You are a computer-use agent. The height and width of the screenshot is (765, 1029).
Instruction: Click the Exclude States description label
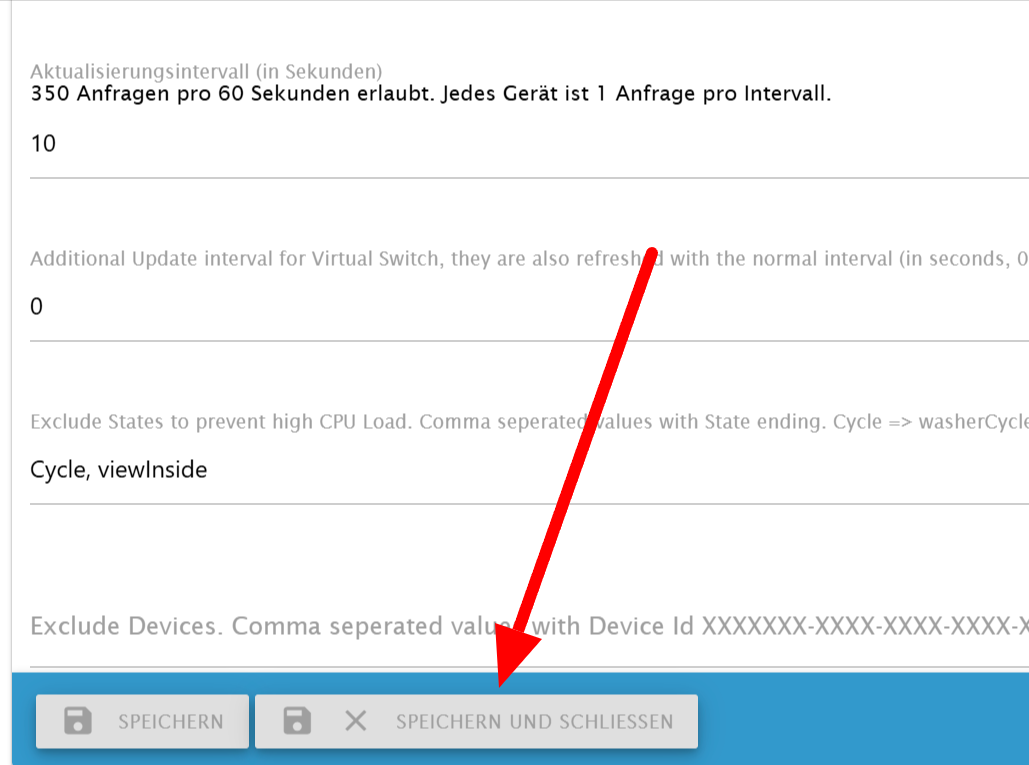(x=529, y=421)
